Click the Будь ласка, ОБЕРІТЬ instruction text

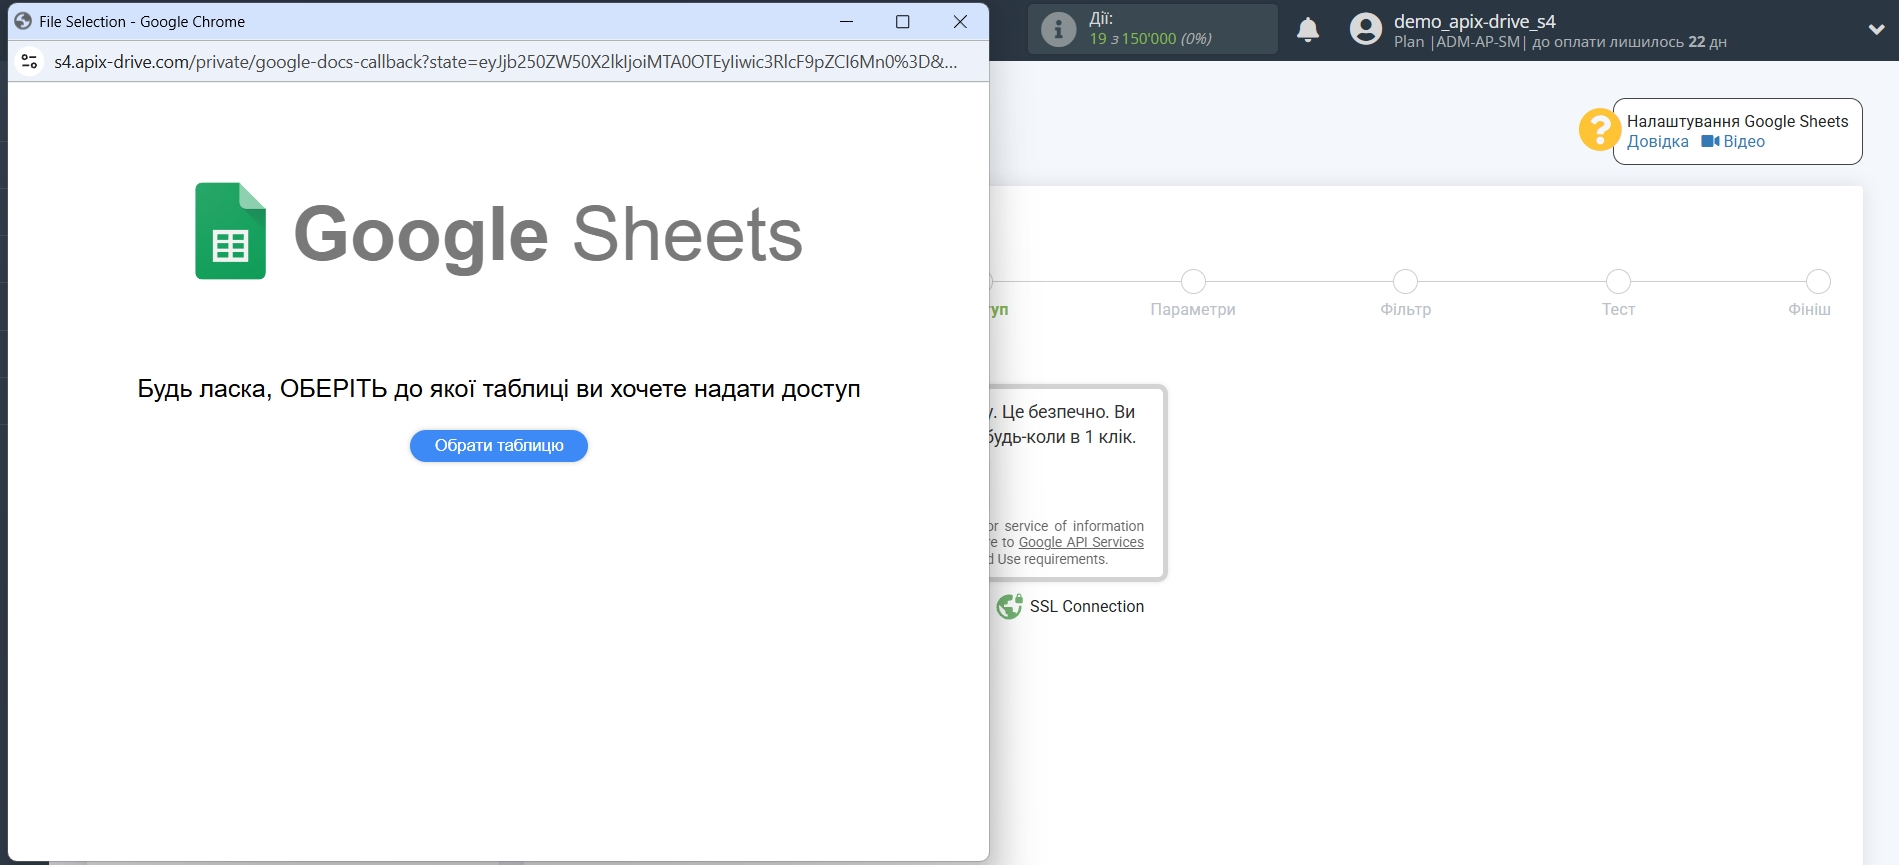[499, 388]
